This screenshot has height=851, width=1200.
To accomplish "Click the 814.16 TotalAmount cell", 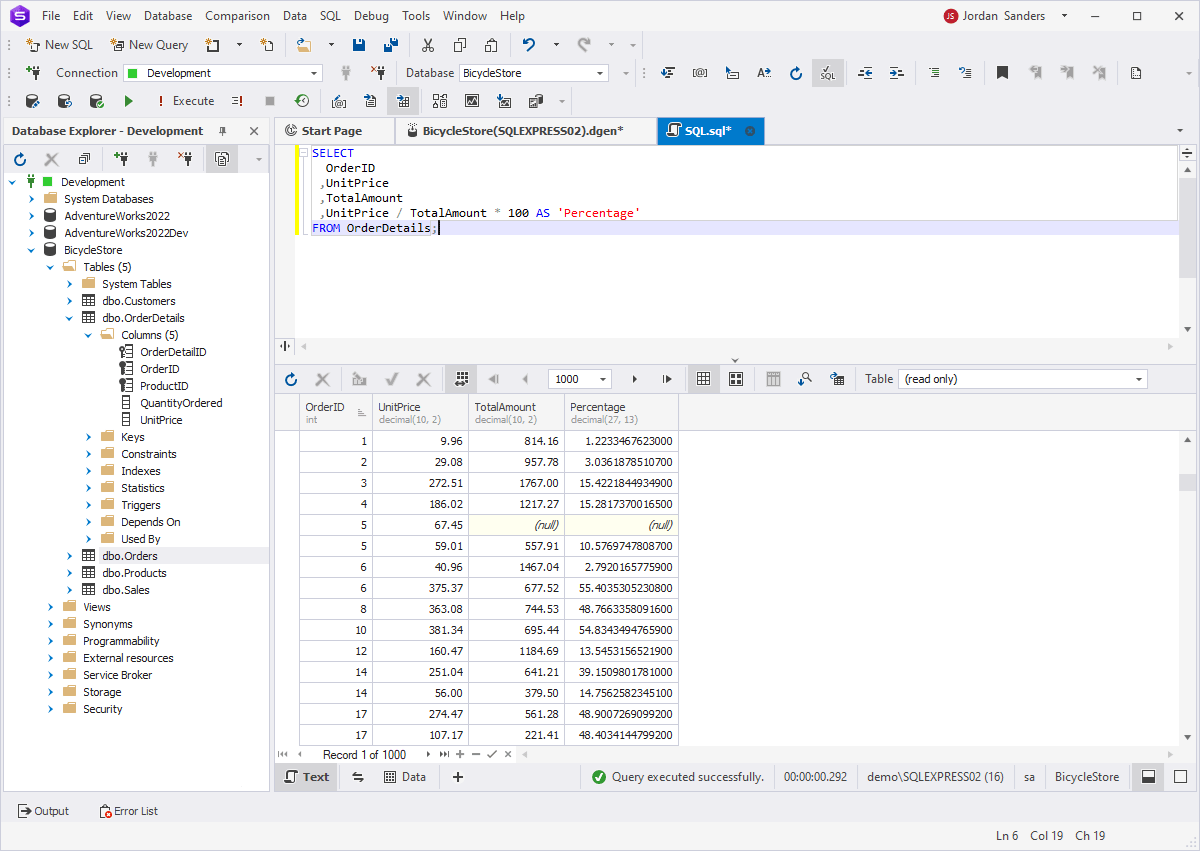I will coord(517,441).
